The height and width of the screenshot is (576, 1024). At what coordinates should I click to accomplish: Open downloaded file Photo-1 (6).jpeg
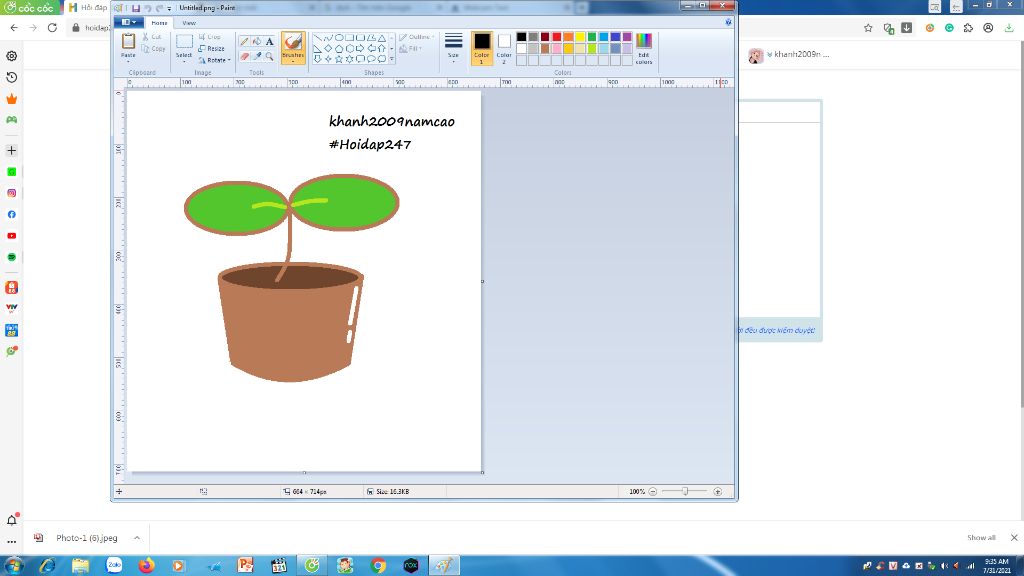pos(86,537)
